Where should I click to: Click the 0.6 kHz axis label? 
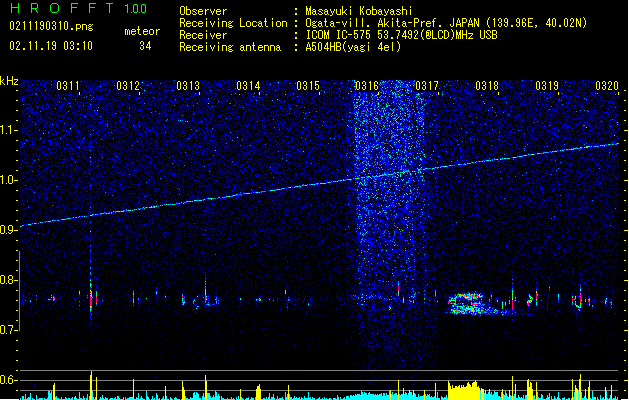pos(9,380)
